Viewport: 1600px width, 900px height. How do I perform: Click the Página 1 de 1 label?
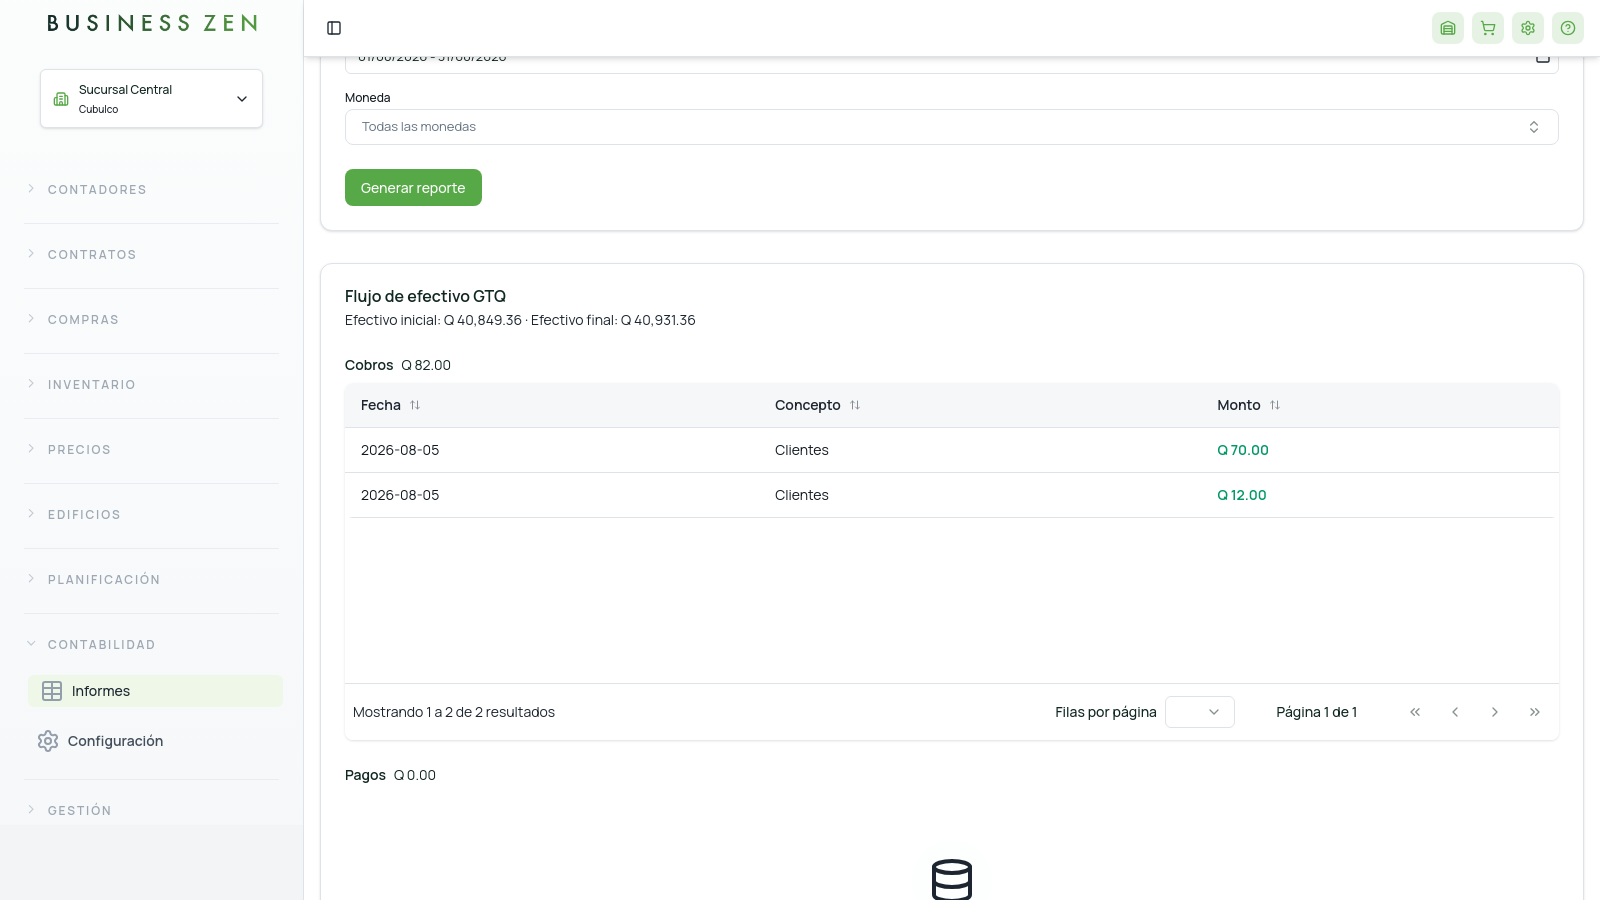click(1317, 712)
